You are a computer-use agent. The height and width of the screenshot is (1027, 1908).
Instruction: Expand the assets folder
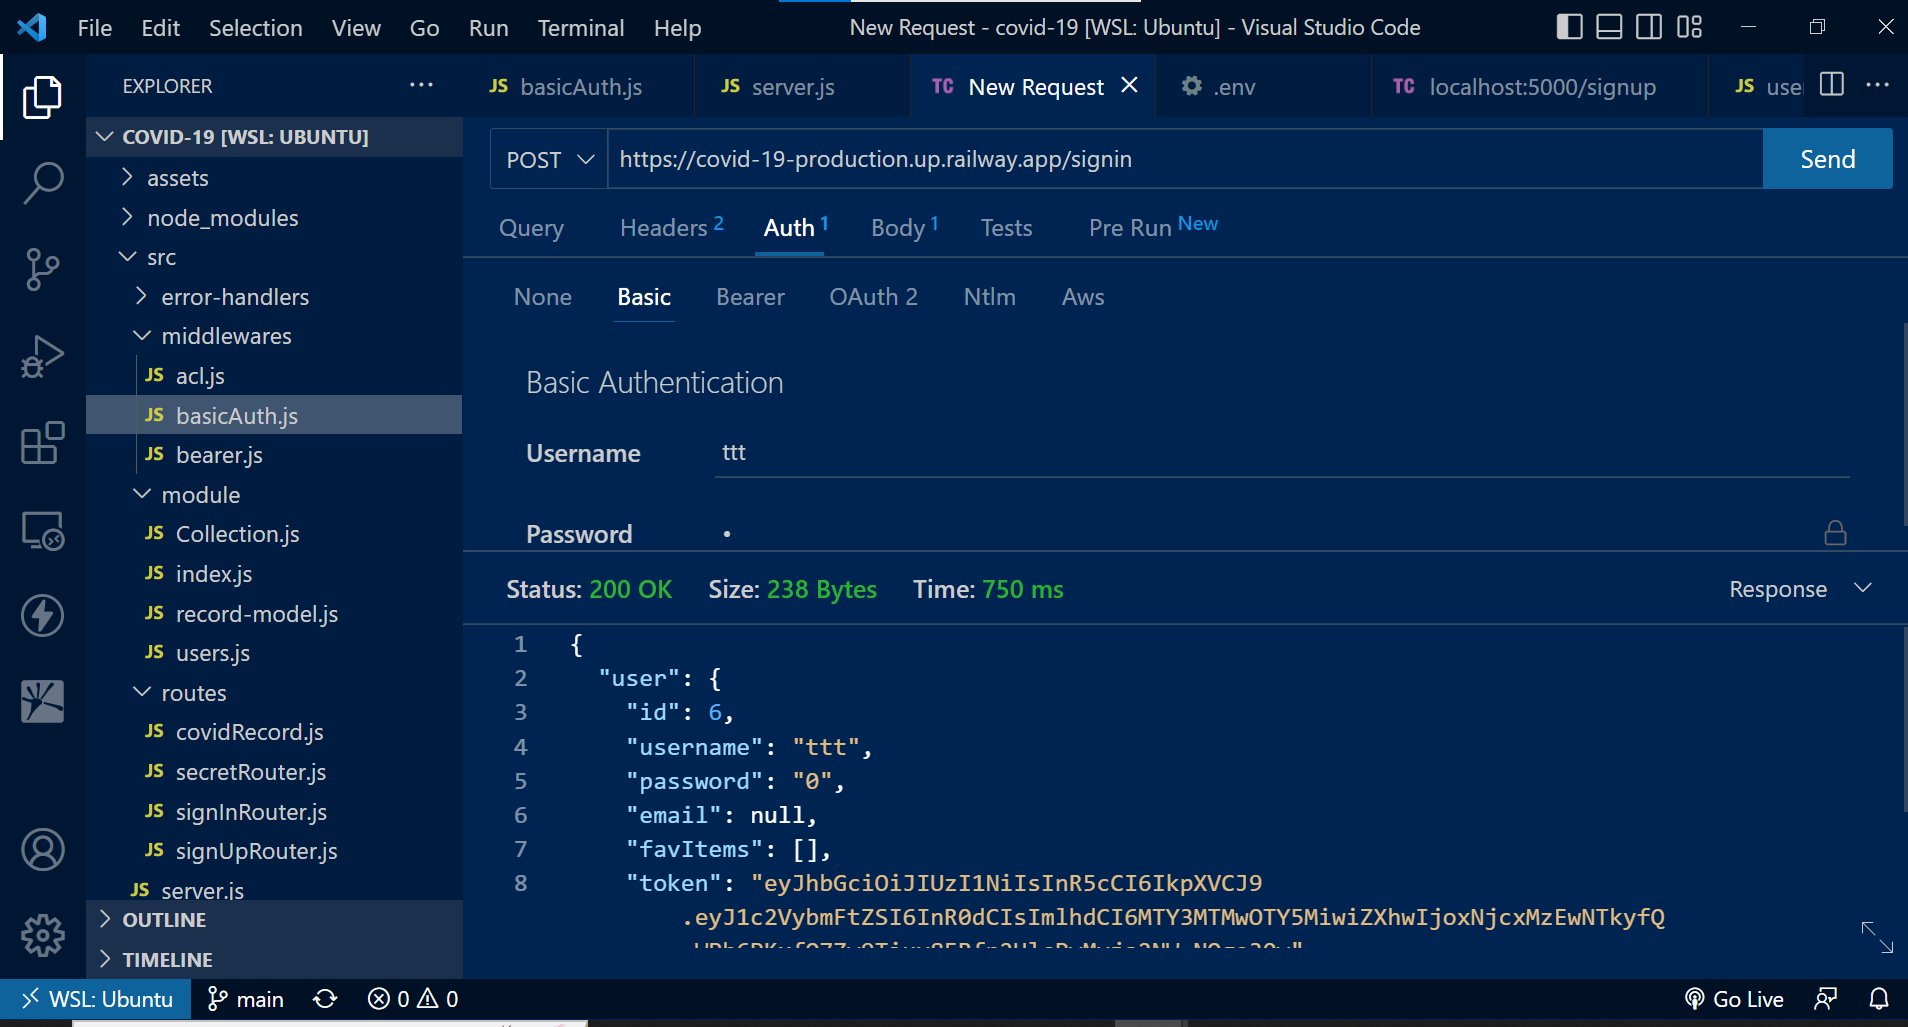(274, 178)
